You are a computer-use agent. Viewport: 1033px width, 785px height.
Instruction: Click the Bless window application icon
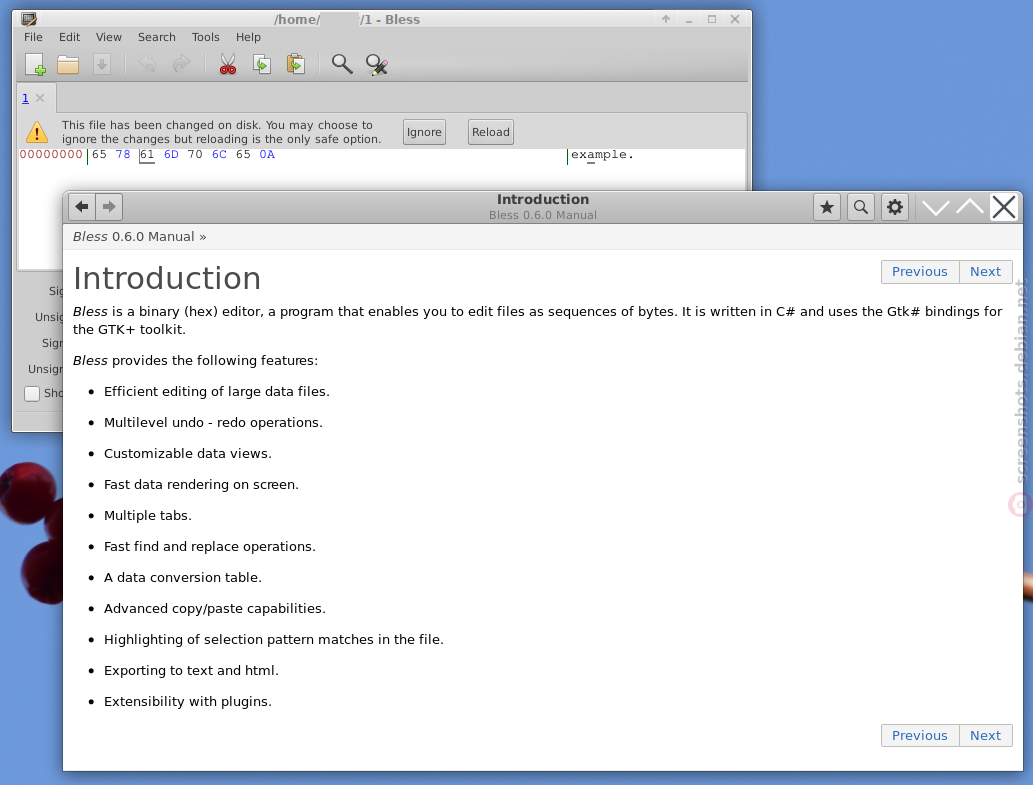28,19
